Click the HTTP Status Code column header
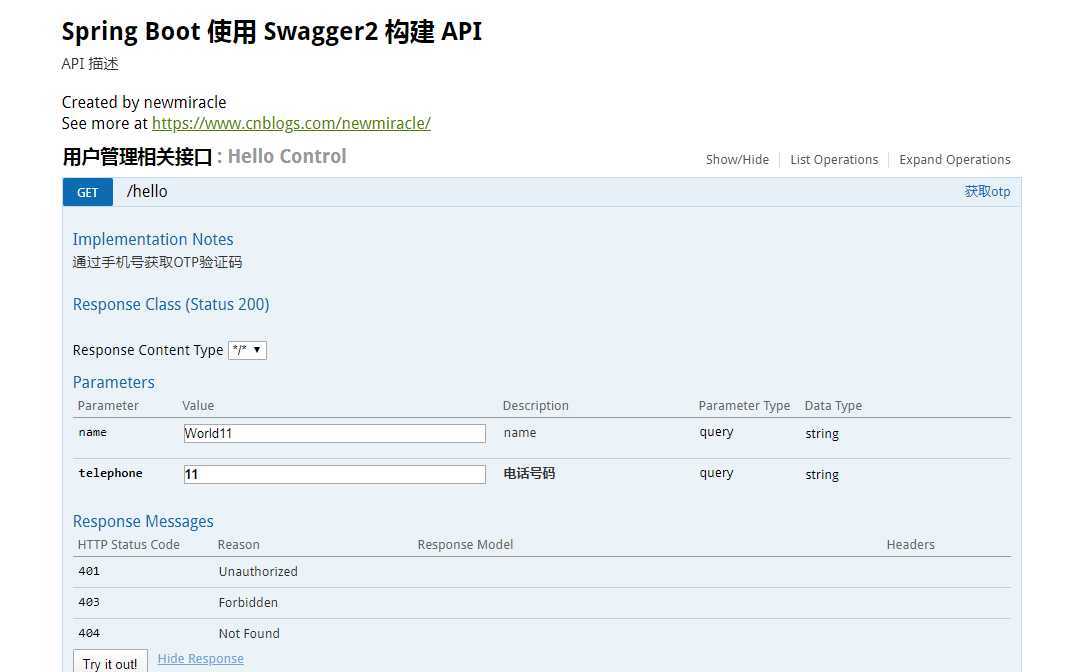 [x=128, y=544]
